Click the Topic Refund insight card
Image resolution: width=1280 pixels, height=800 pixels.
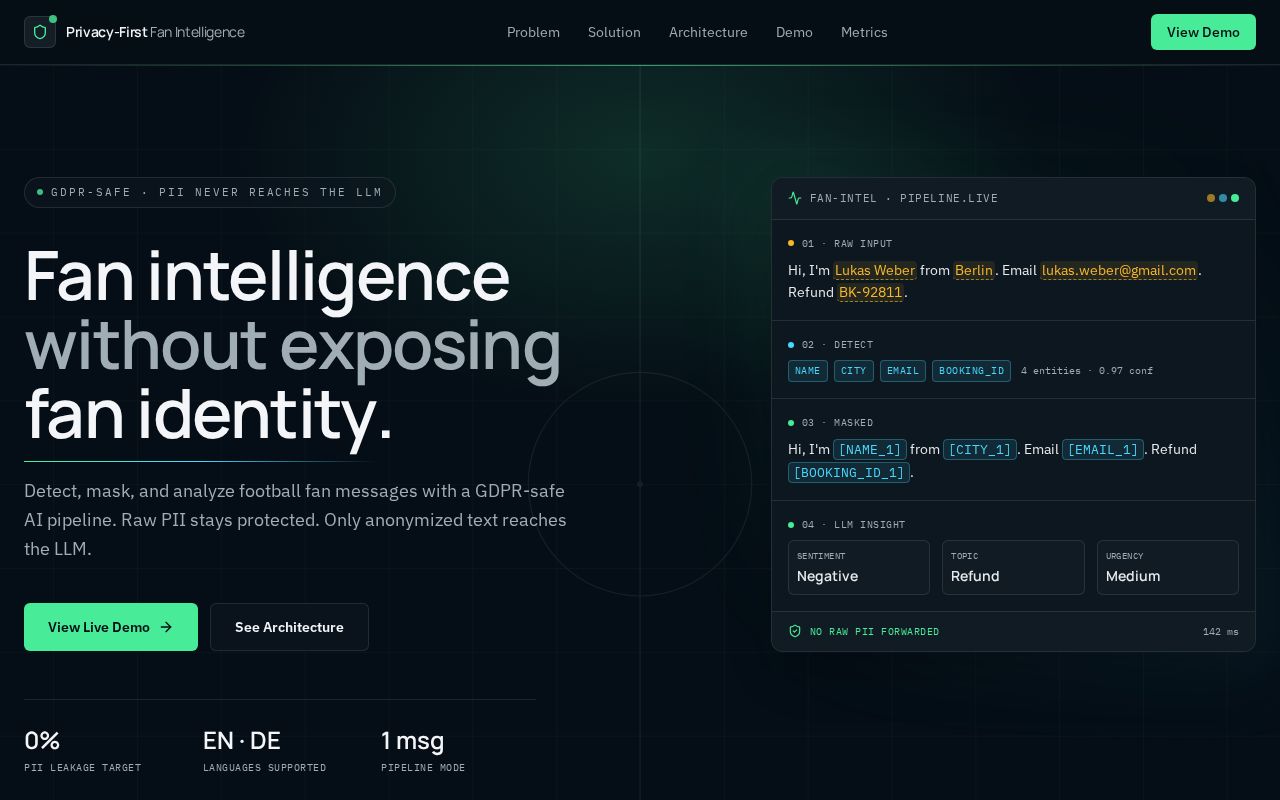tap(1013, 568)
